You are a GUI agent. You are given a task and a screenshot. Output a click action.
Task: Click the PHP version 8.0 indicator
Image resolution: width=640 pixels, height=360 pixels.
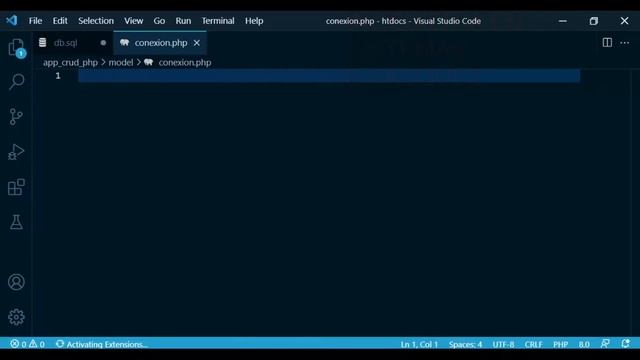tap(584, 344)
